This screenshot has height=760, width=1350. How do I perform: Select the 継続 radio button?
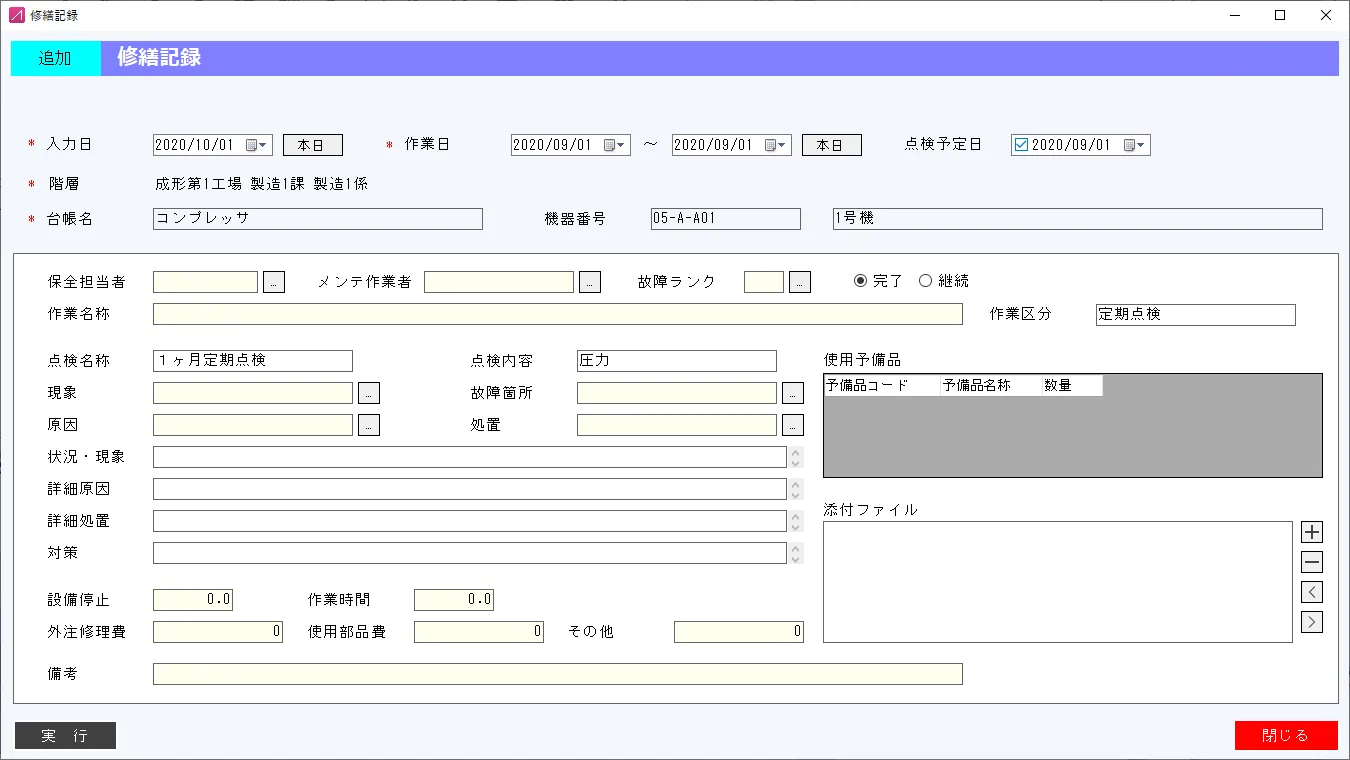[x=926, y=280]
